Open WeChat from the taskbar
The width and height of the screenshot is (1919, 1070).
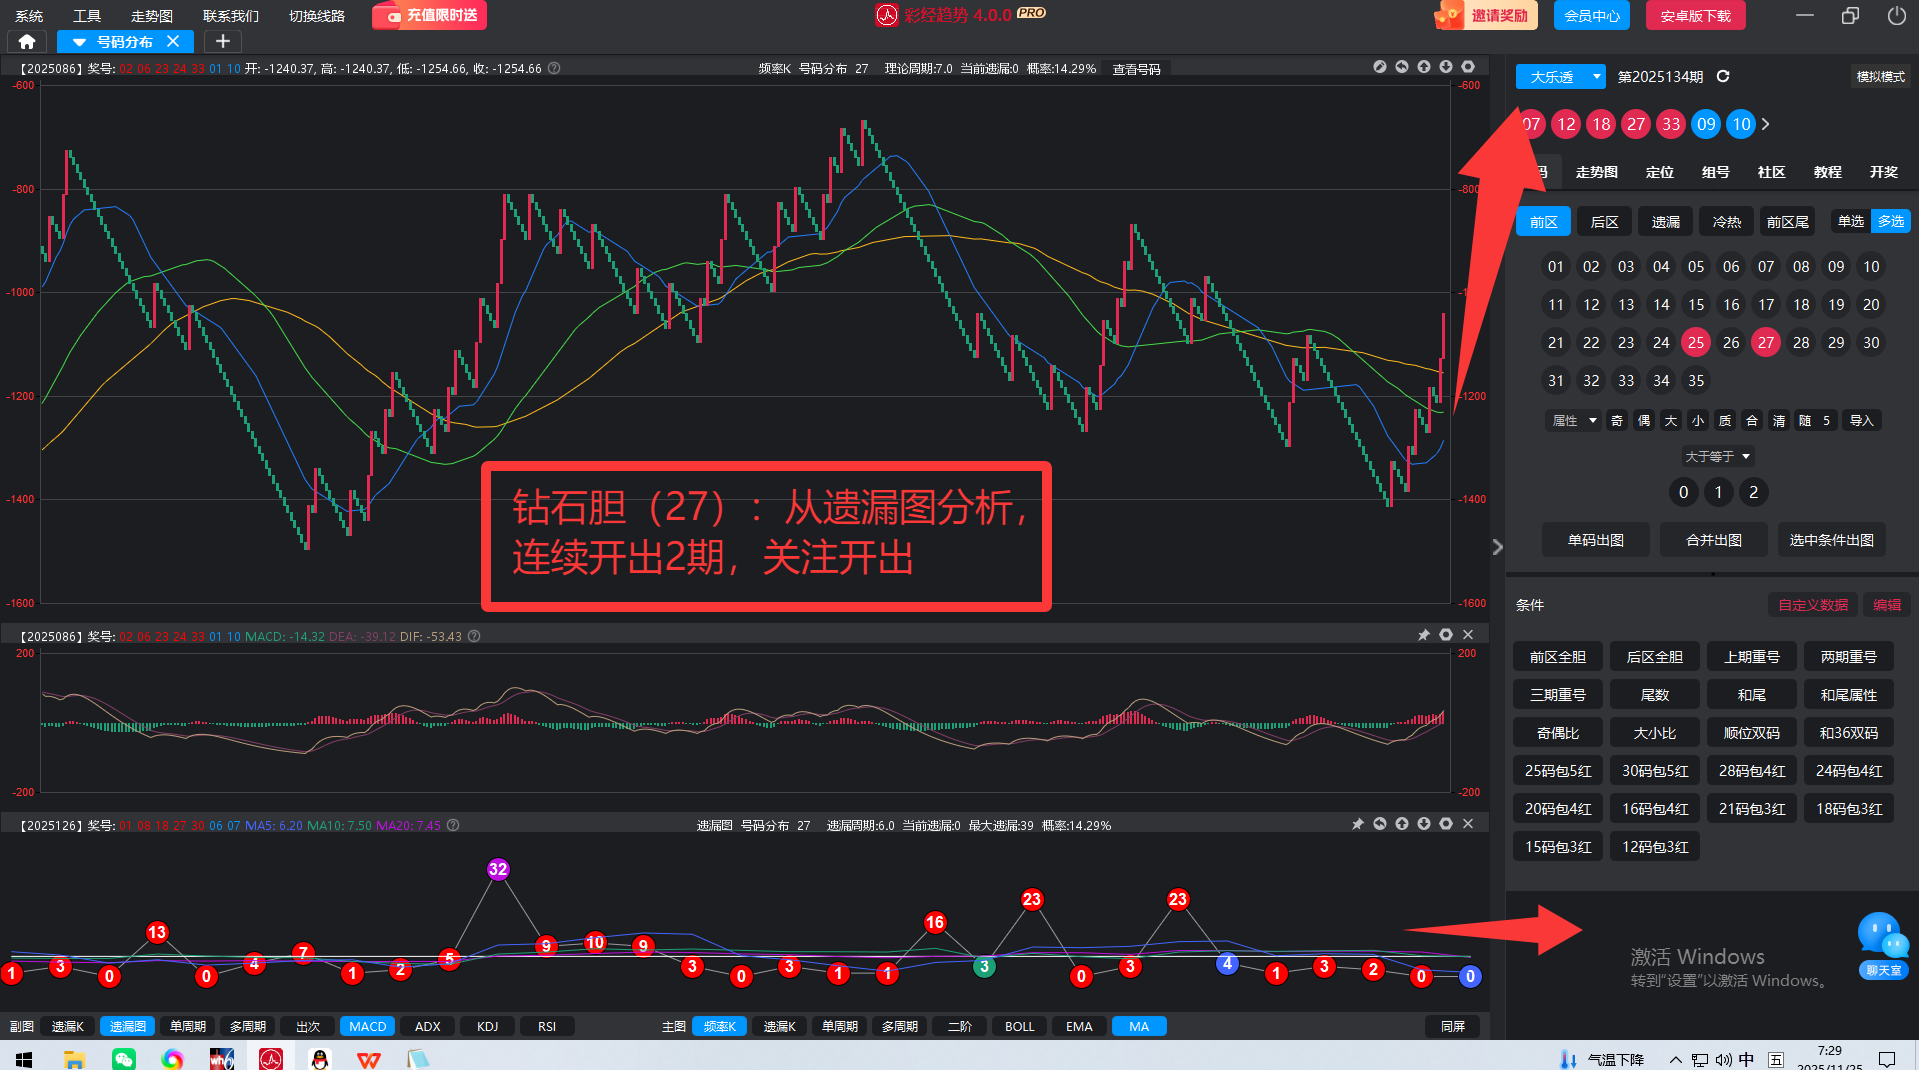(124, 1058)
